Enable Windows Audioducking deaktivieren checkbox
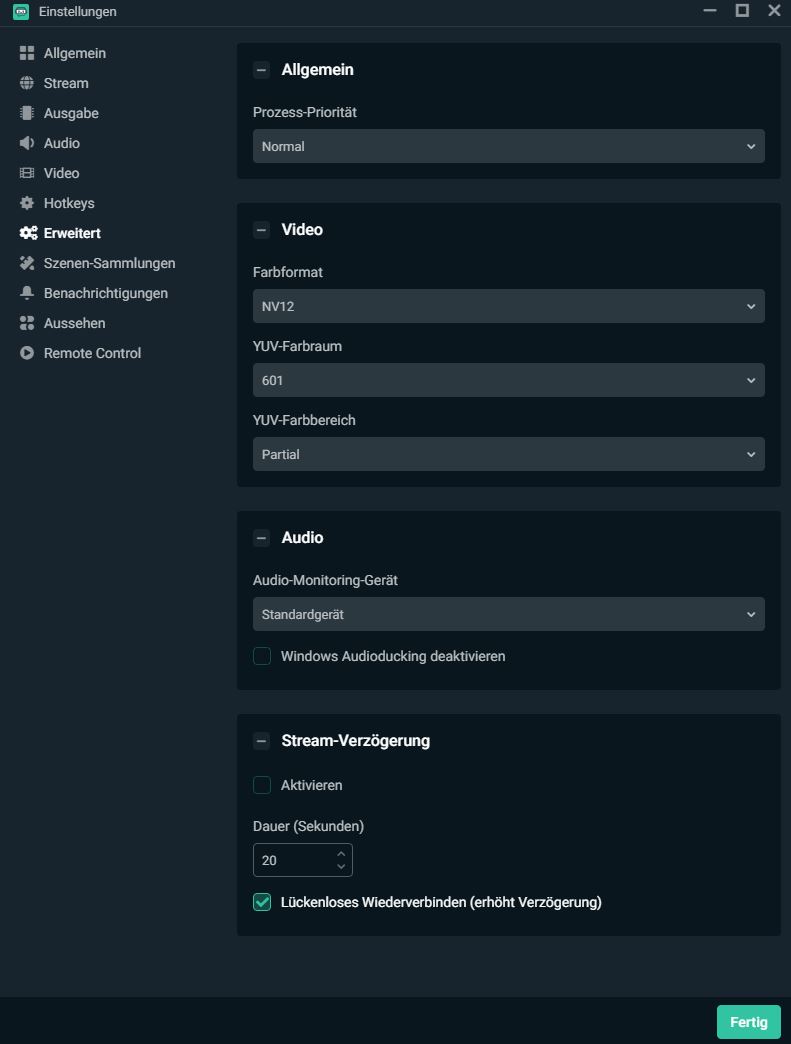 point(262,656)
